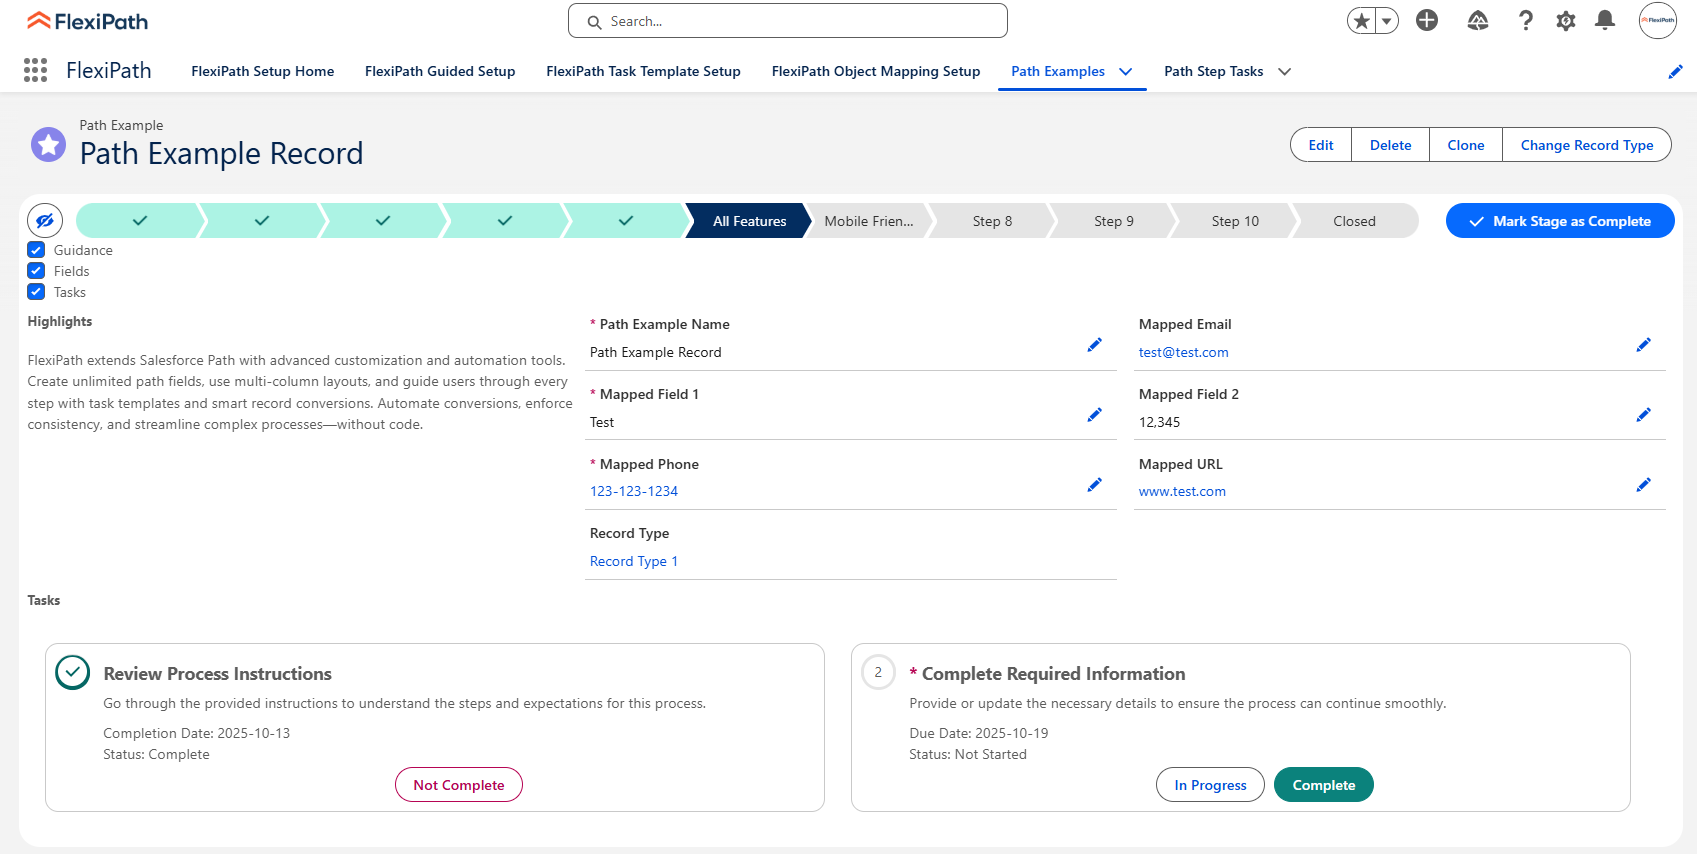
Task: Edit Mapped Email with pencil icon
Action: (1643, 345)
